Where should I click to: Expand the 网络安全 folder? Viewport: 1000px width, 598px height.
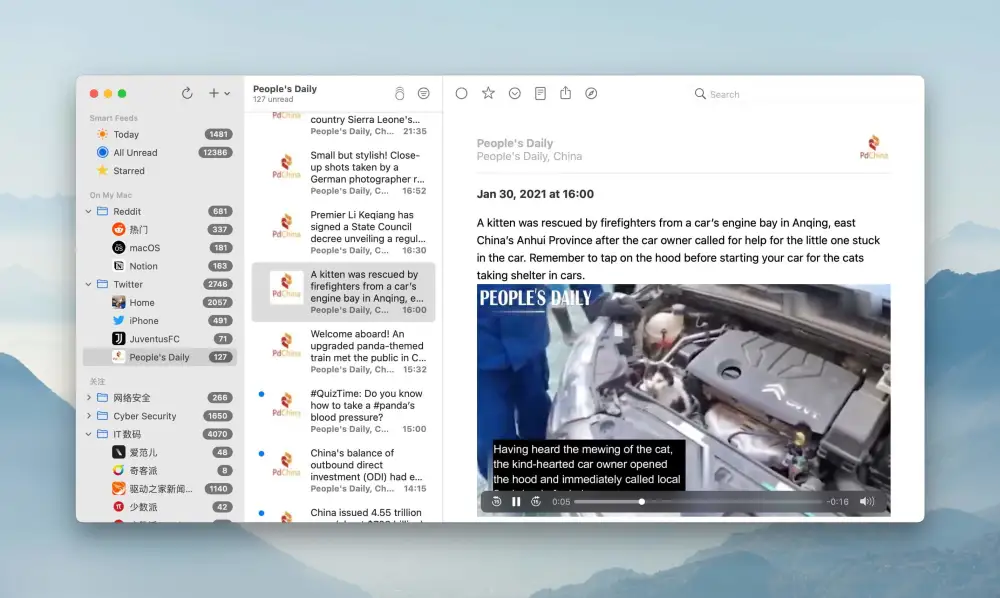coord(89,397)
